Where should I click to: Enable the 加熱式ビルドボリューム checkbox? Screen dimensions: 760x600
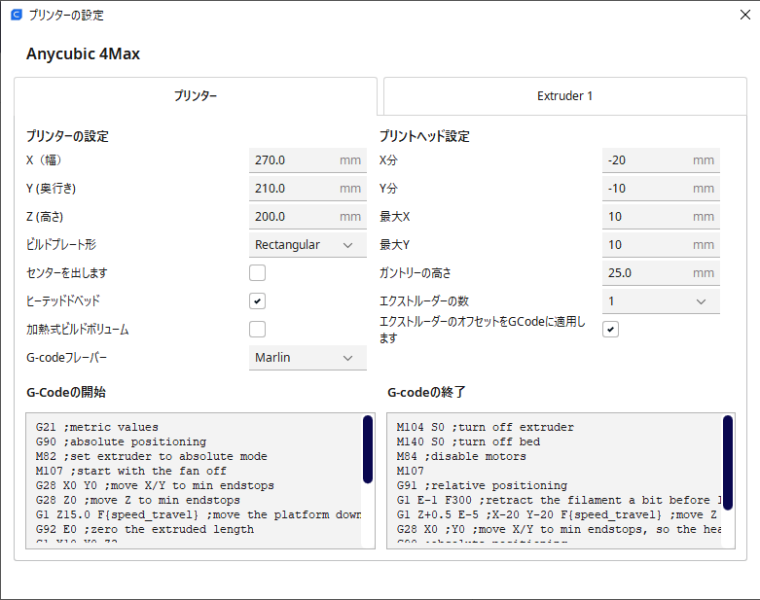(x=257, y=329)
